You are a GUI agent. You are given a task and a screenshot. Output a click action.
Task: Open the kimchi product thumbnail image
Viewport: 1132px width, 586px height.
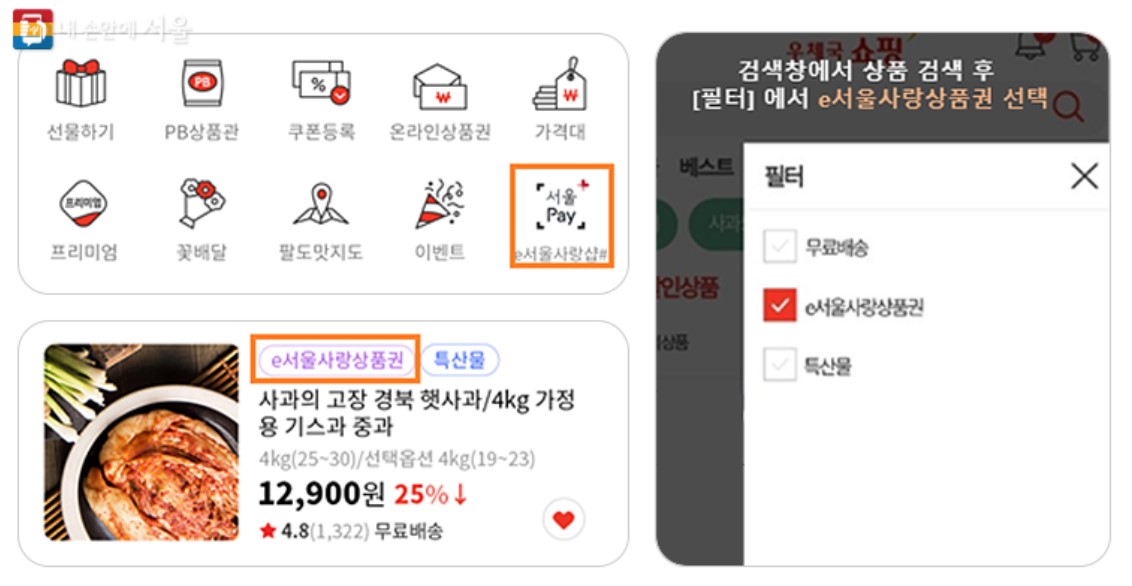tap(142, 442)
